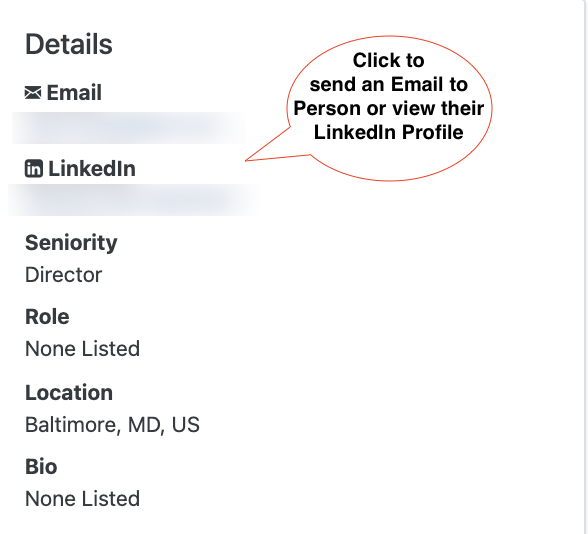
Task: Open the blurred LinkedIn profile link
Action: pyautogui.click(x=134, y=200)
